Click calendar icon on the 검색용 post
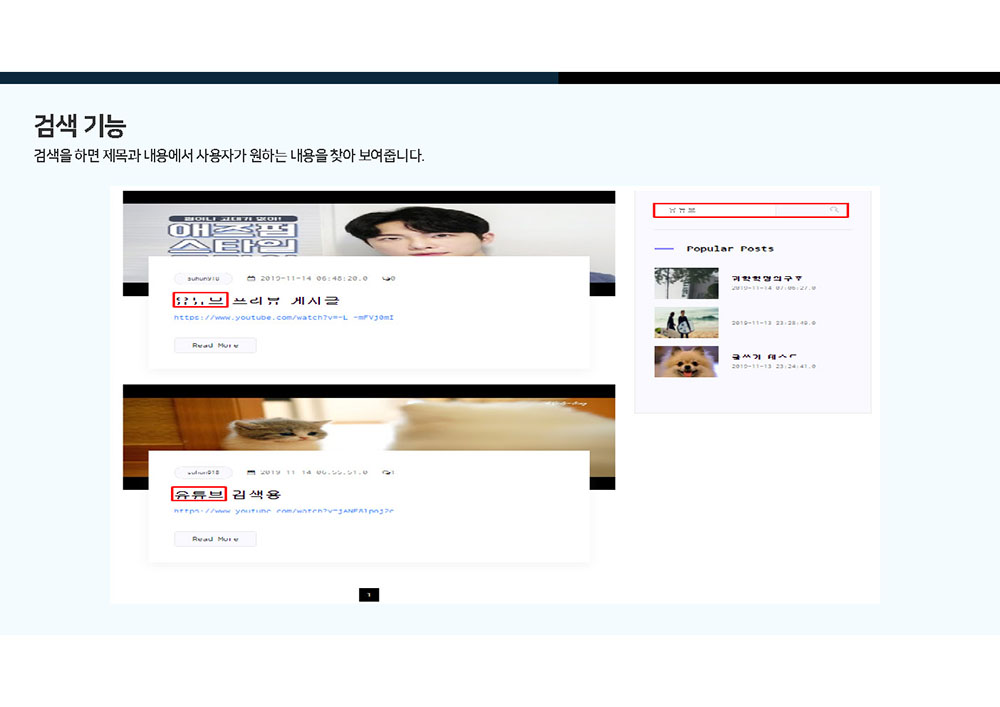The width and height of the screenshot is (1000, 707). point(251,472)
